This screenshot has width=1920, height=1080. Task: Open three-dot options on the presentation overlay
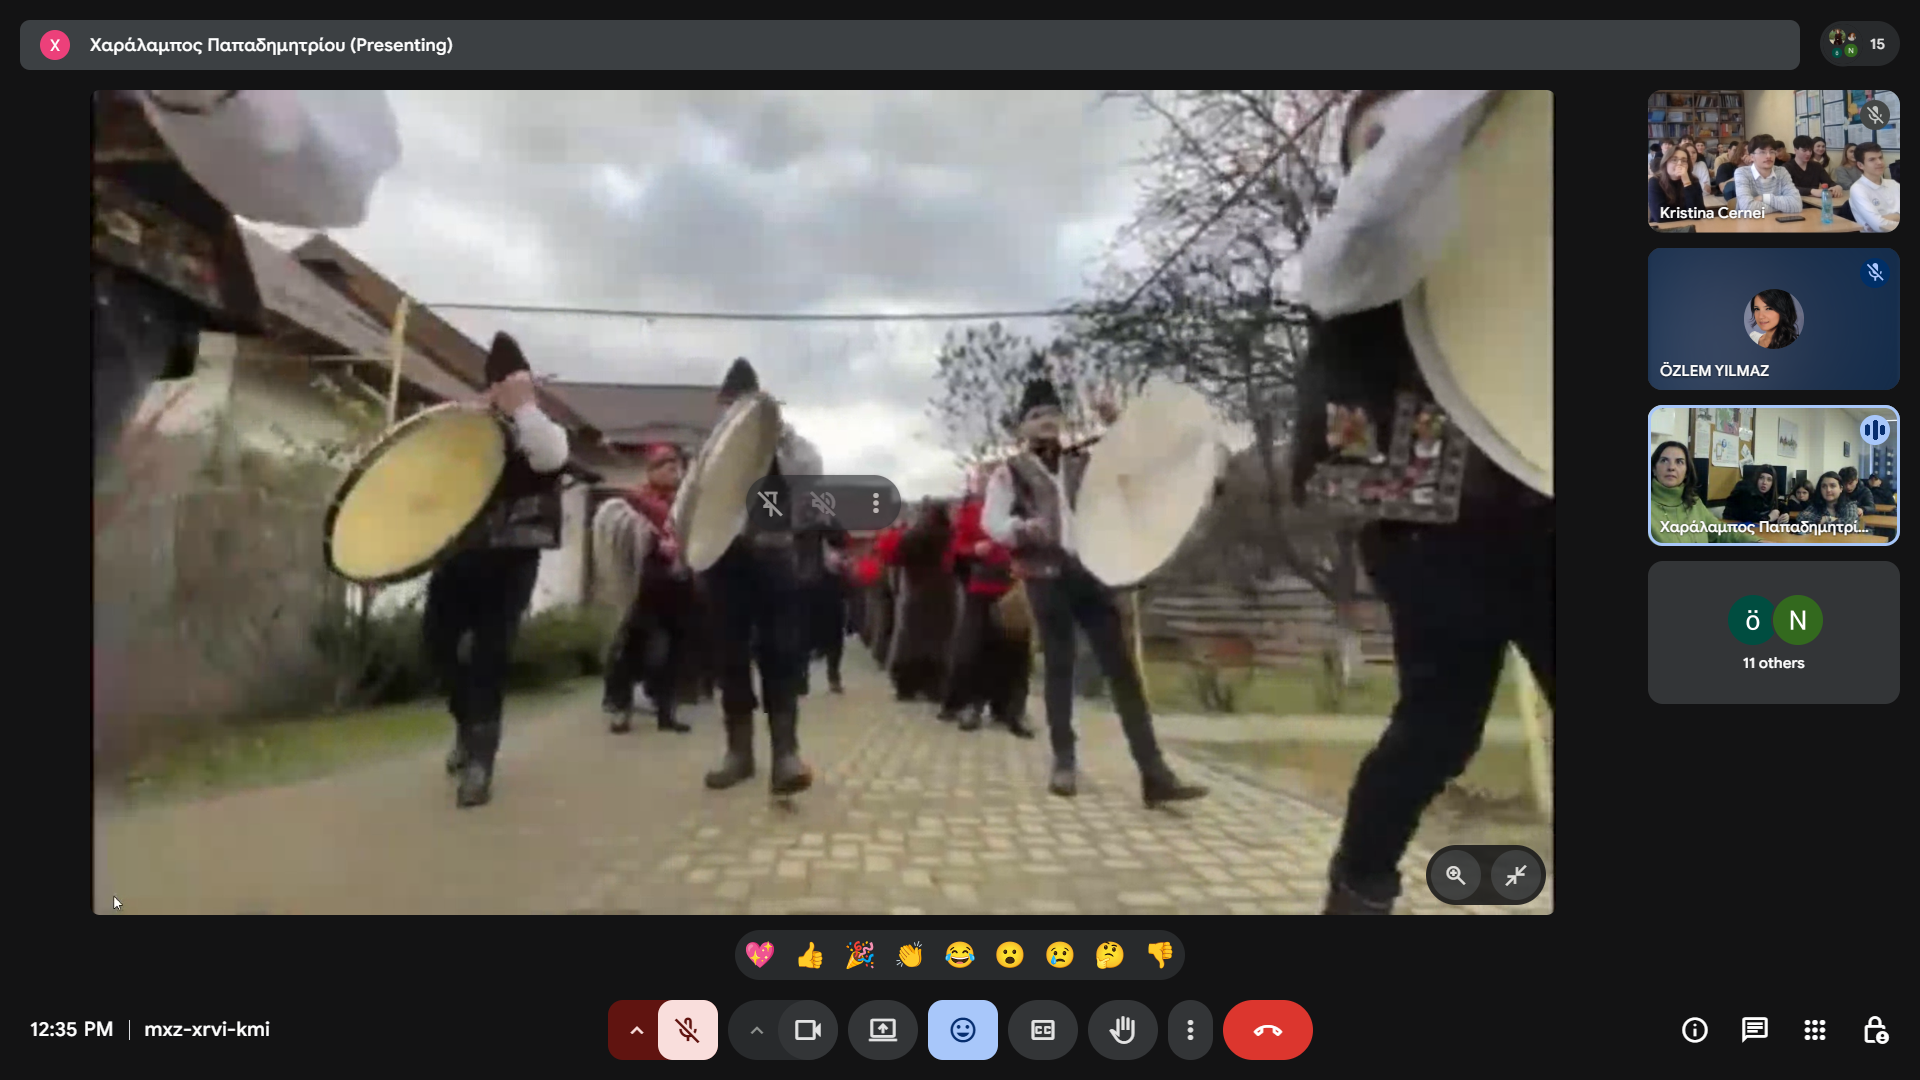click(x=876, y=503)
